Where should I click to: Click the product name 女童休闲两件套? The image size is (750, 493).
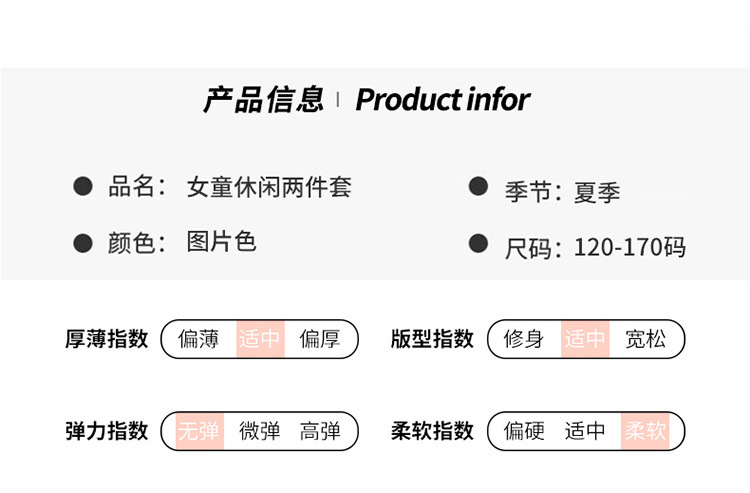coord(269,187)
